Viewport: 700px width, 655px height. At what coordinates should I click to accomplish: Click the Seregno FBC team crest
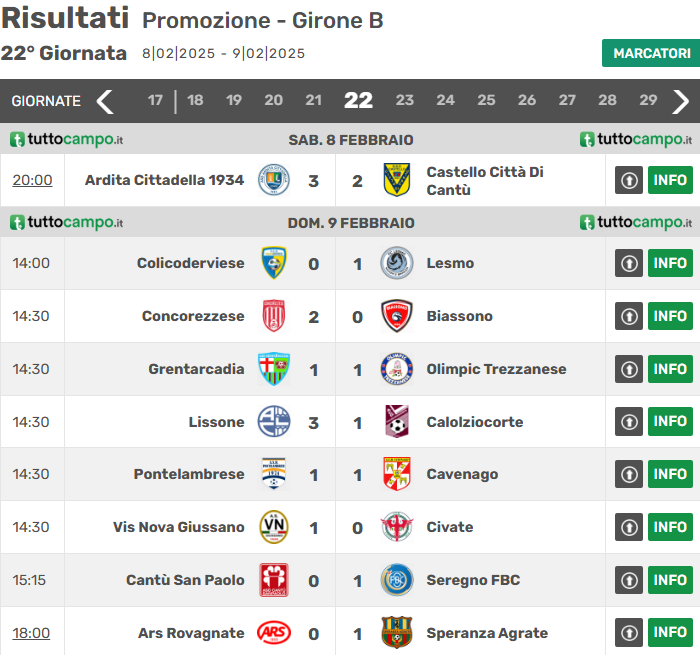pyautogui.click(x=397, y=580)
